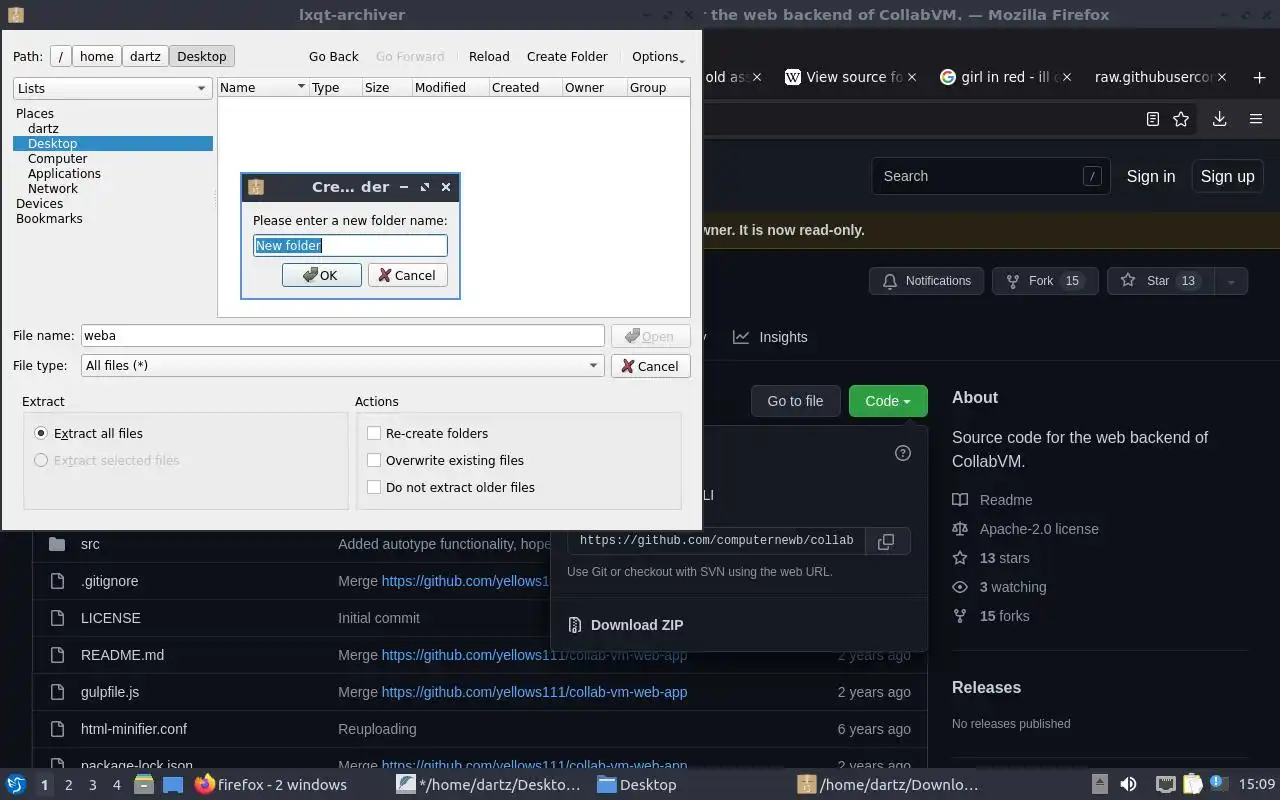Click the Download ZIP link
The image size is (1280, 800).
coord(637,625)
